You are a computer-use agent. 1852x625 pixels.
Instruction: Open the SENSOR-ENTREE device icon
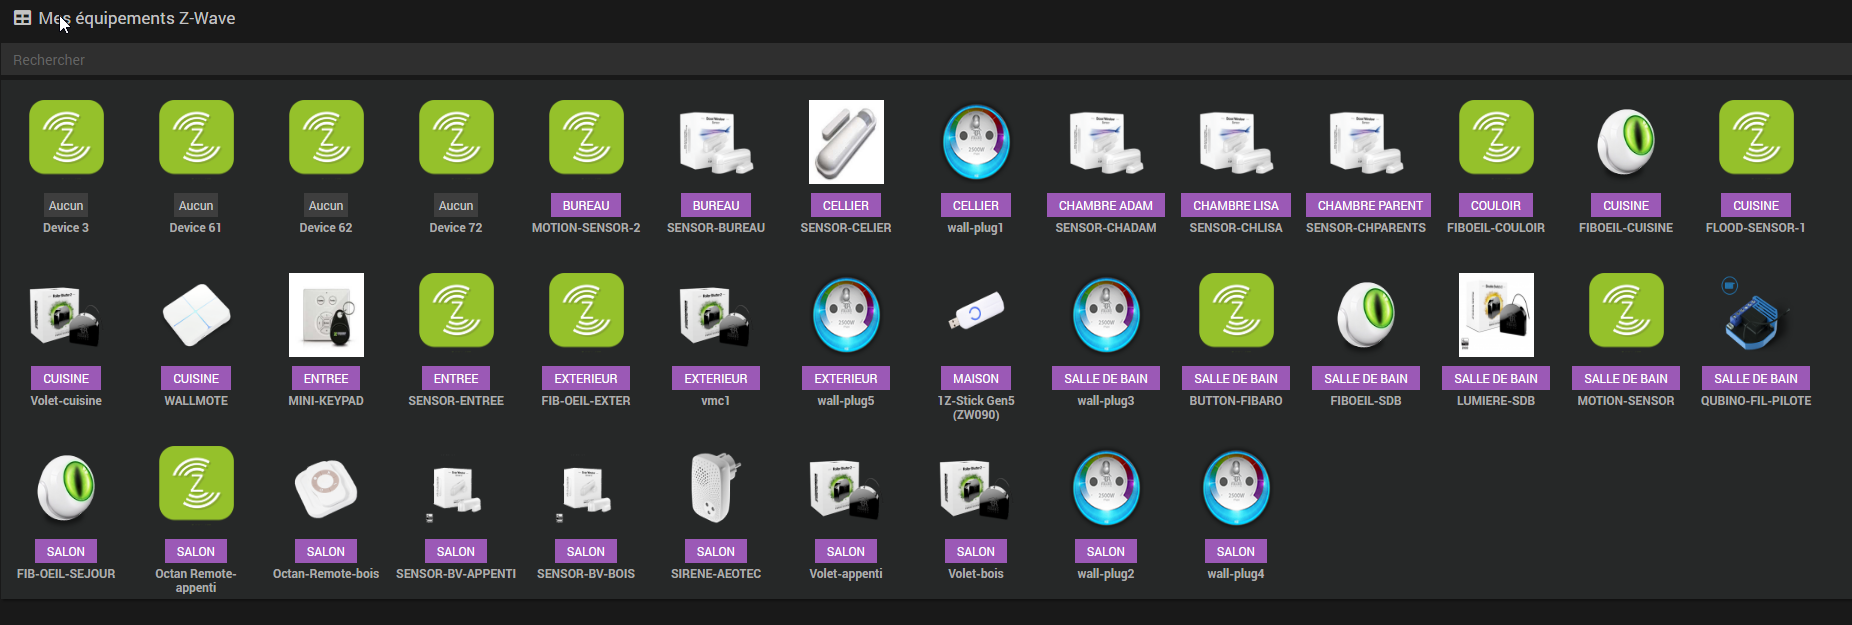456,310
